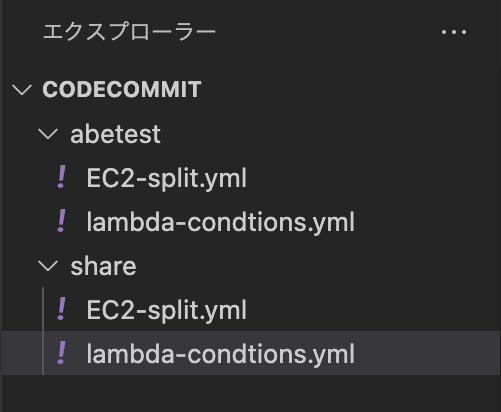This screenshot has height=412, width=501.
Task: Click YAML icon of abetest EC2-split.yml
Action: click(61, 177)
